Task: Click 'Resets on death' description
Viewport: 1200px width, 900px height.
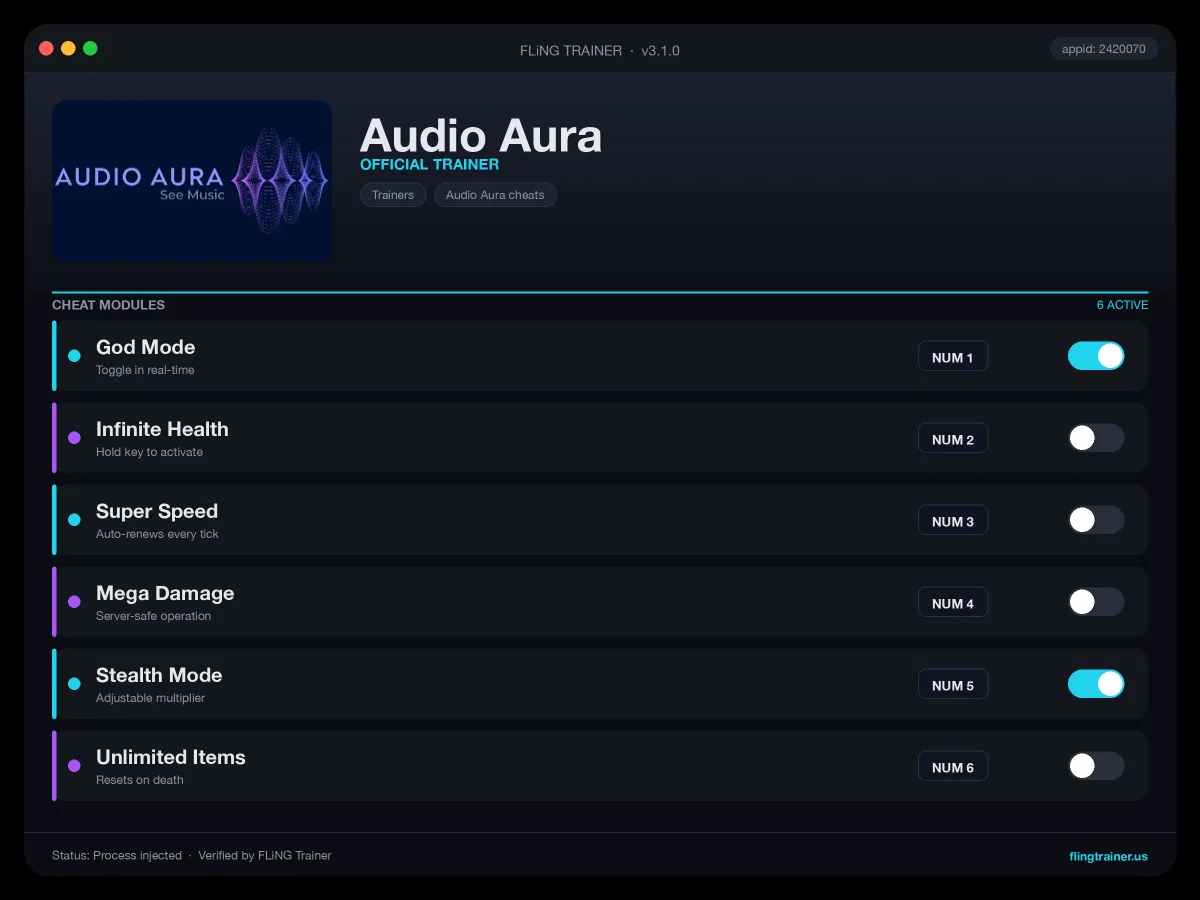Action: pyautogui.click(x=139, y=780)
